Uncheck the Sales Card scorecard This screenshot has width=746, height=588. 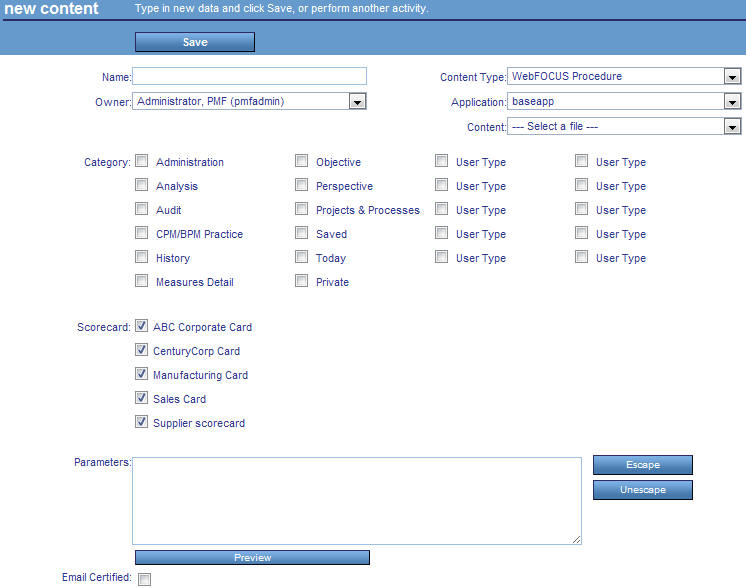point(141,398)
